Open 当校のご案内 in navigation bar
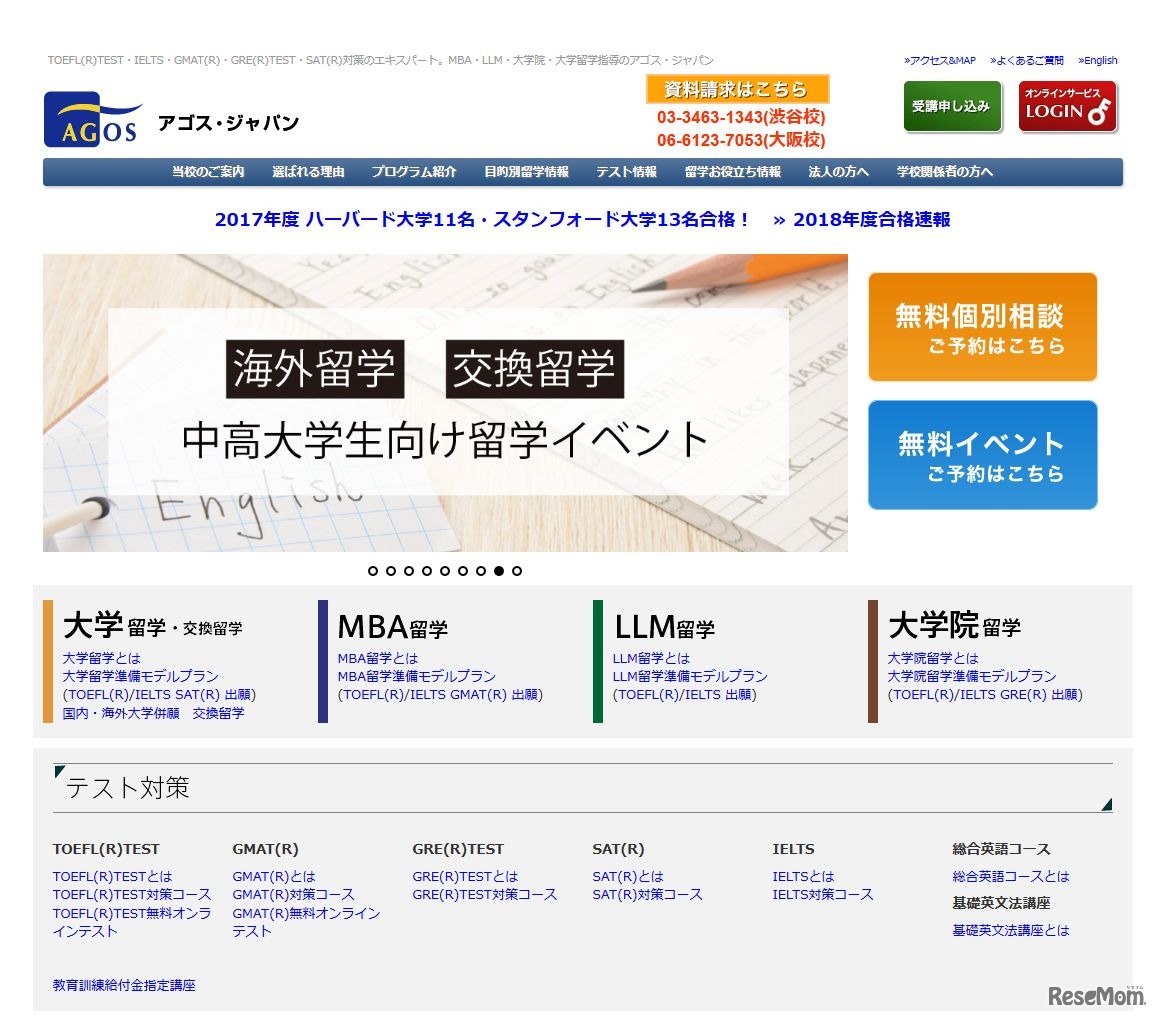The width and height of the screenshot is (1159, 1019). [208, 172]
